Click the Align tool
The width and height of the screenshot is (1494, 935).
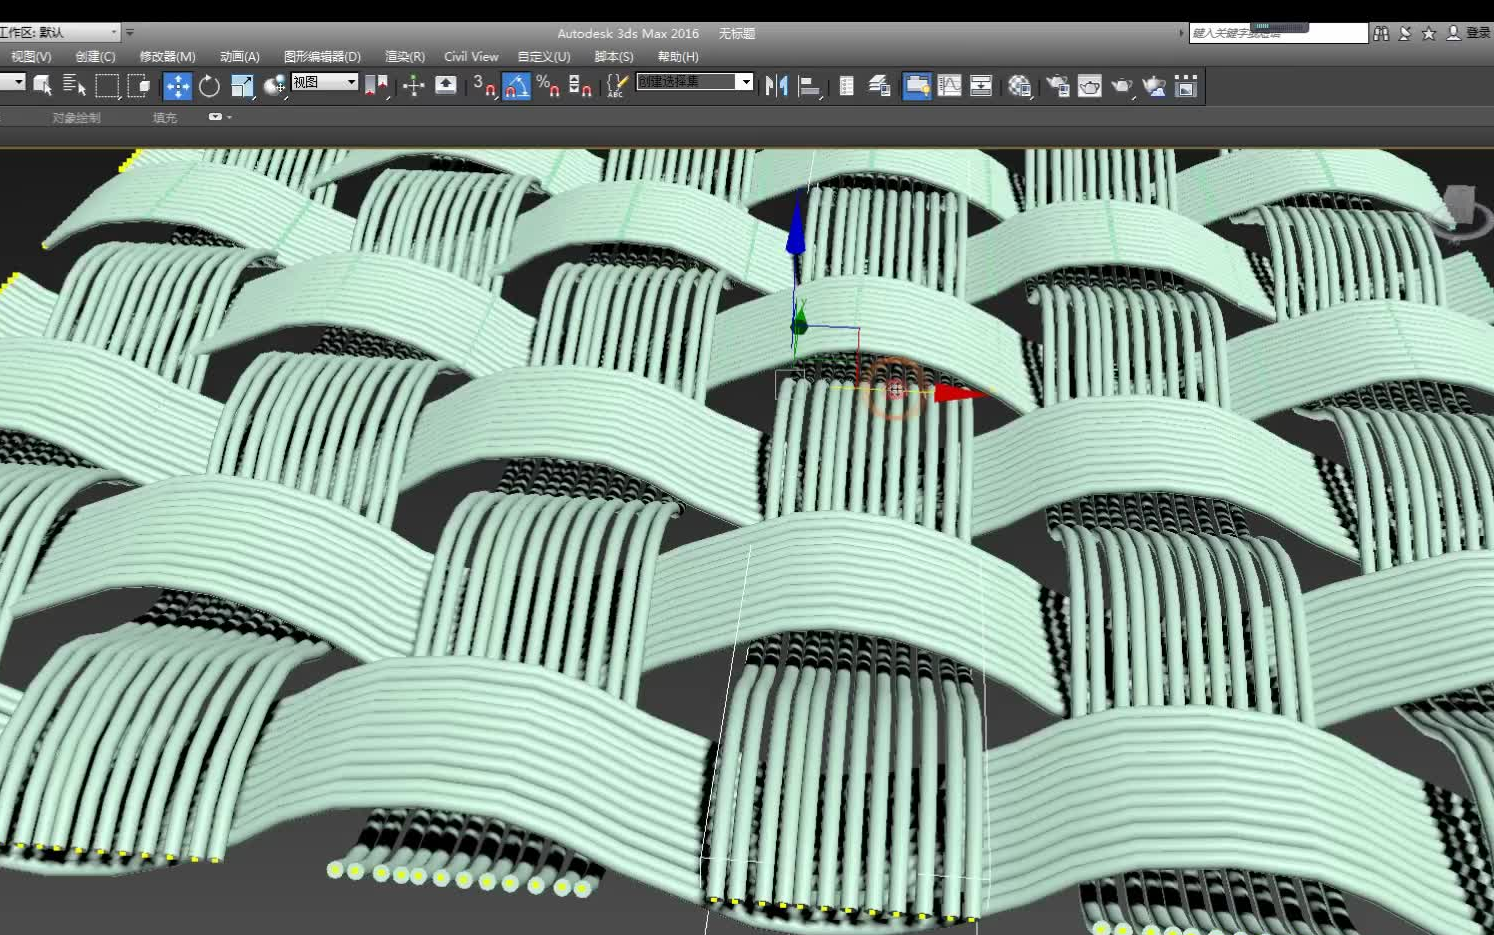810,86
